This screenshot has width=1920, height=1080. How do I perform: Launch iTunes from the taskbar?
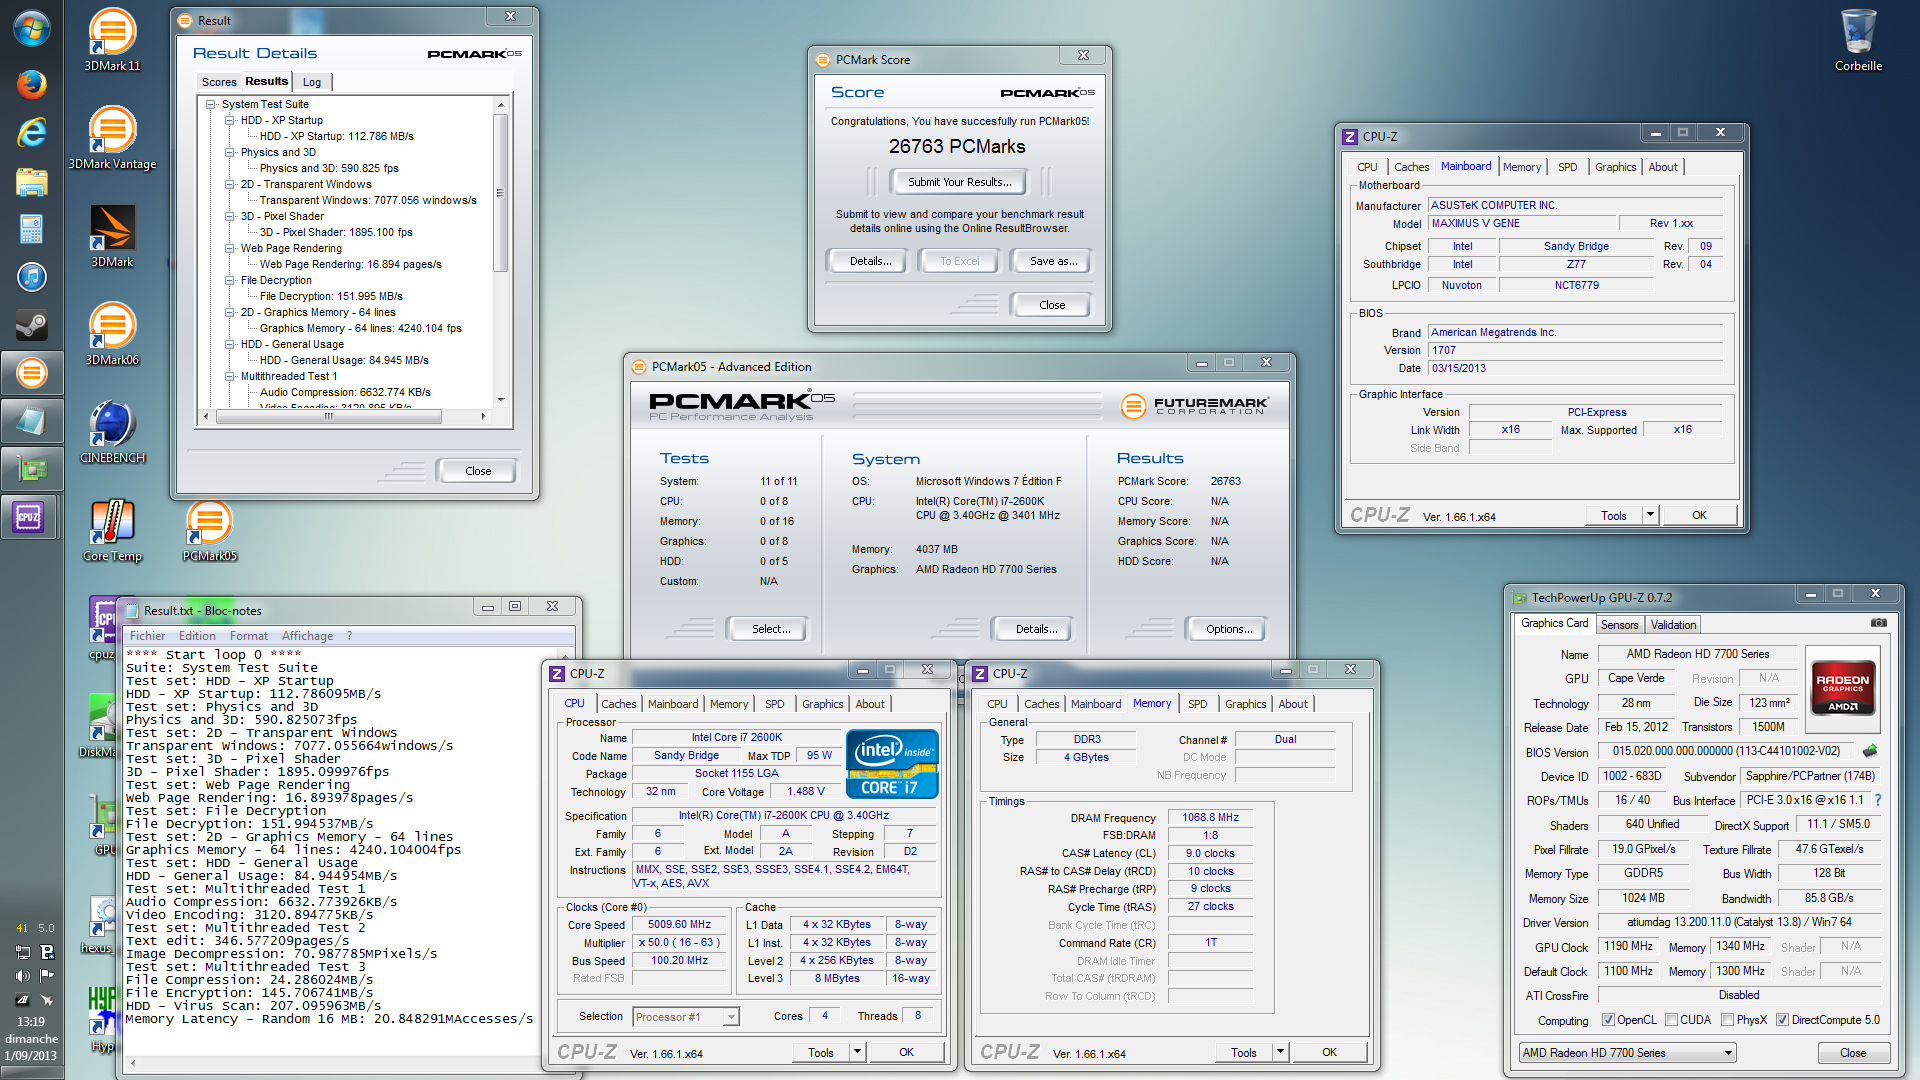[32, 277]
